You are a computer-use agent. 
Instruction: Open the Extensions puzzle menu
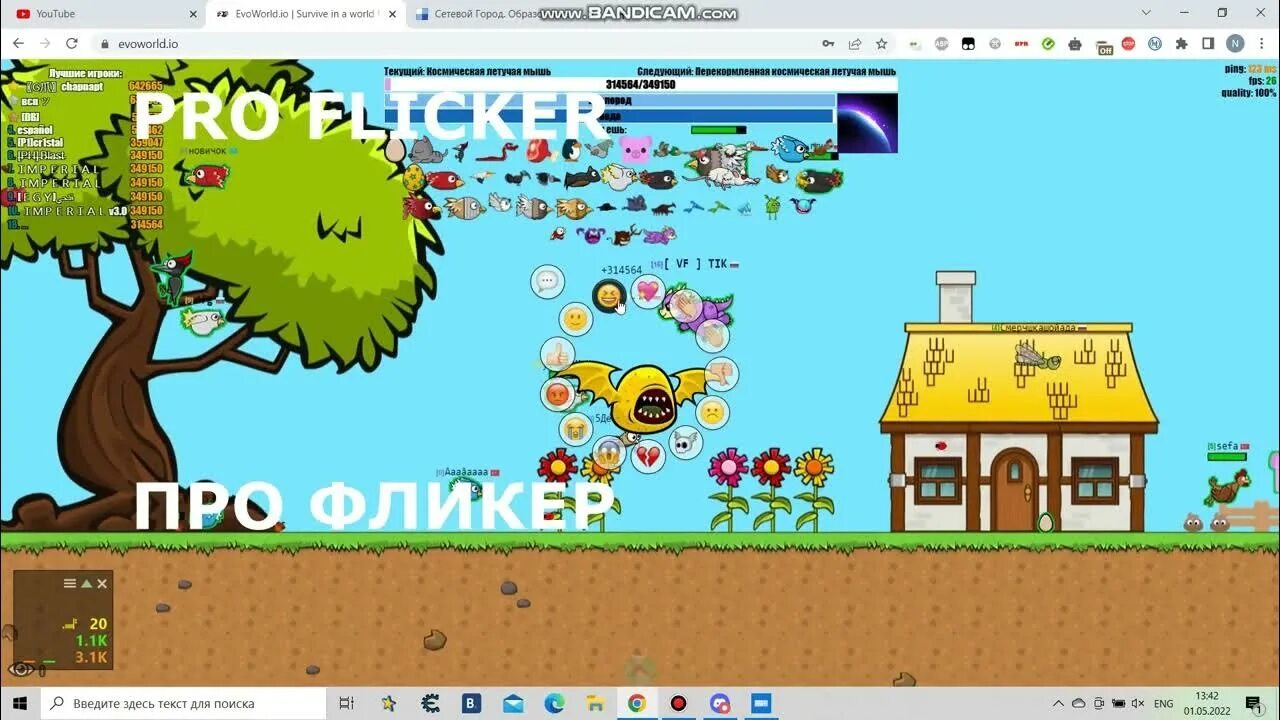point(1181,43)
